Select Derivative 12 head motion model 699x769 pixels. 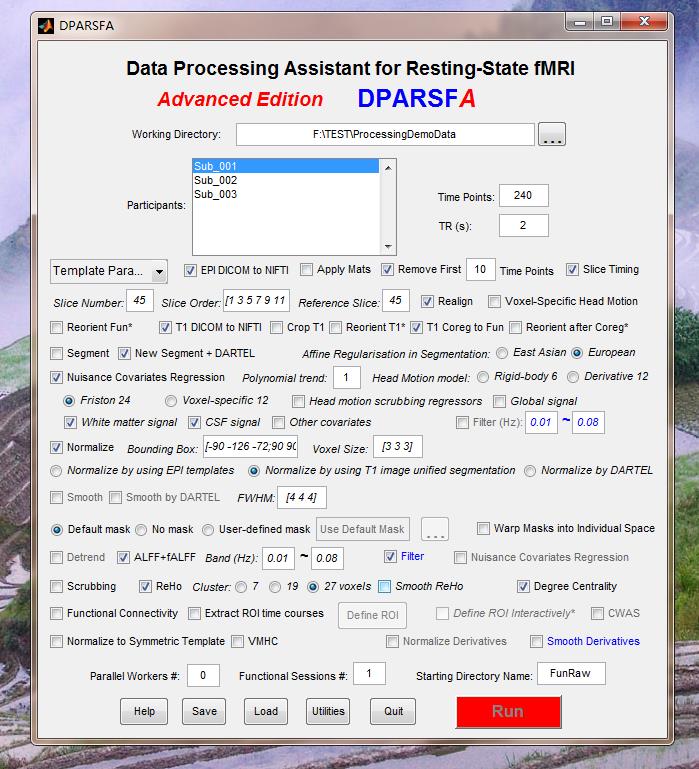tap(572, 377)
